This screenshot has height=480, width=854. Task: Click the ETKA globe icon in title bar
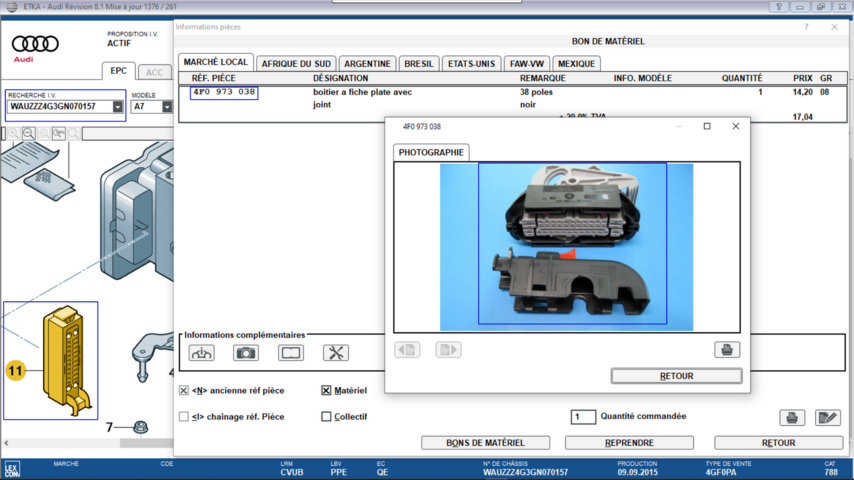(11, 7)
